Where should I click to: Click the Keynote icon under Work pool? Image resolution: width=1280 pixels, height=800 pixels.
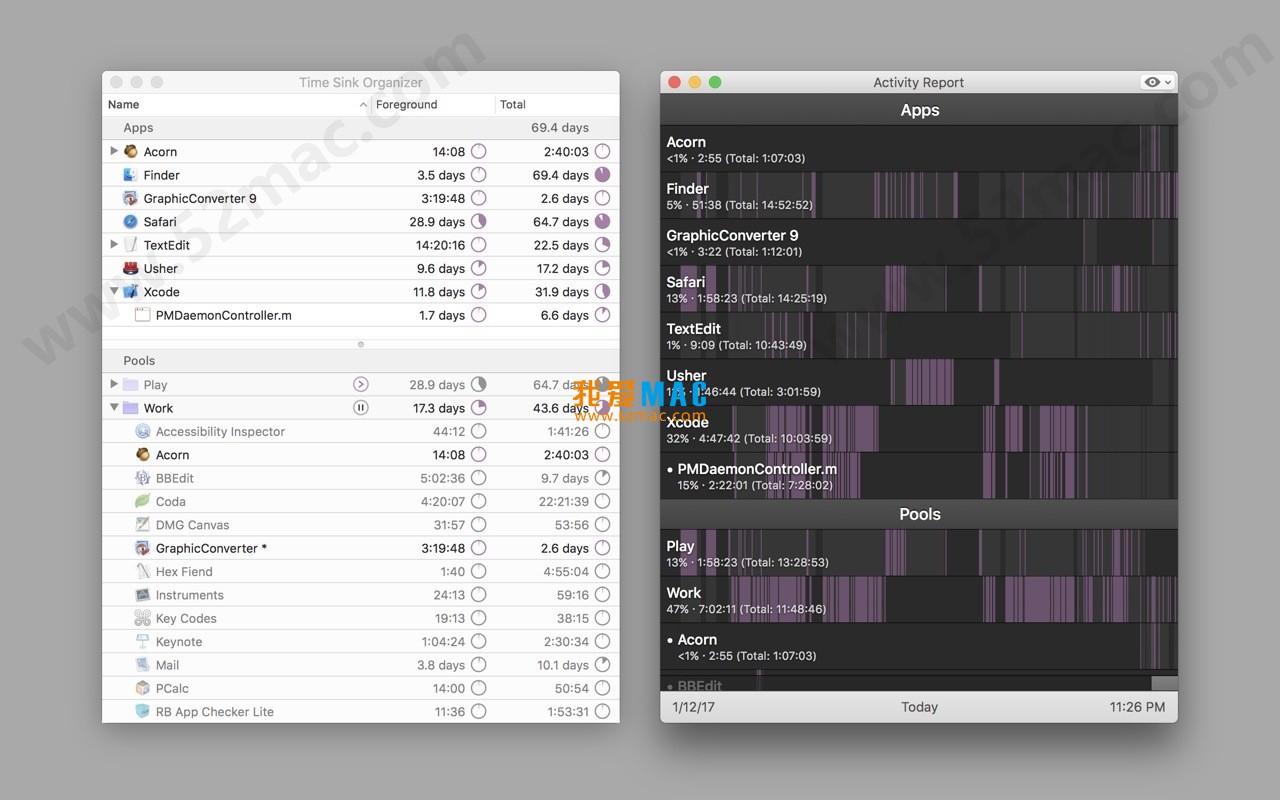tap(141, 641)
